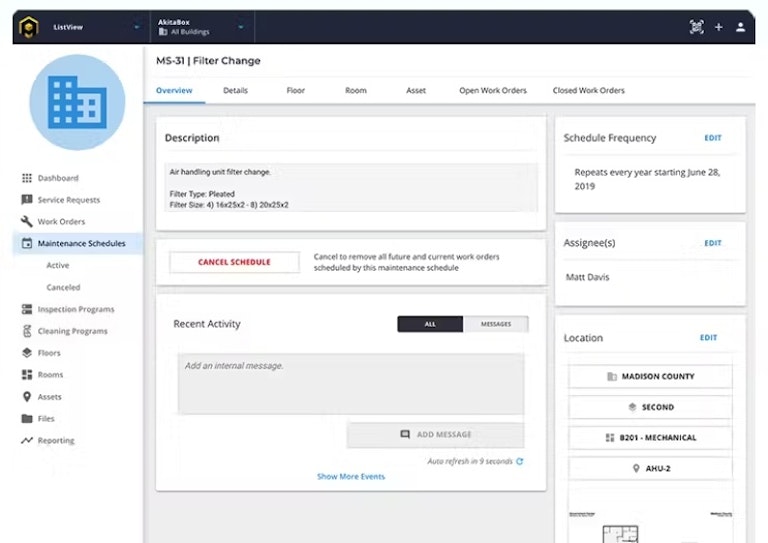Open Cleaning Programs in sidebar
768x543 pixels.
pos(72,331)
